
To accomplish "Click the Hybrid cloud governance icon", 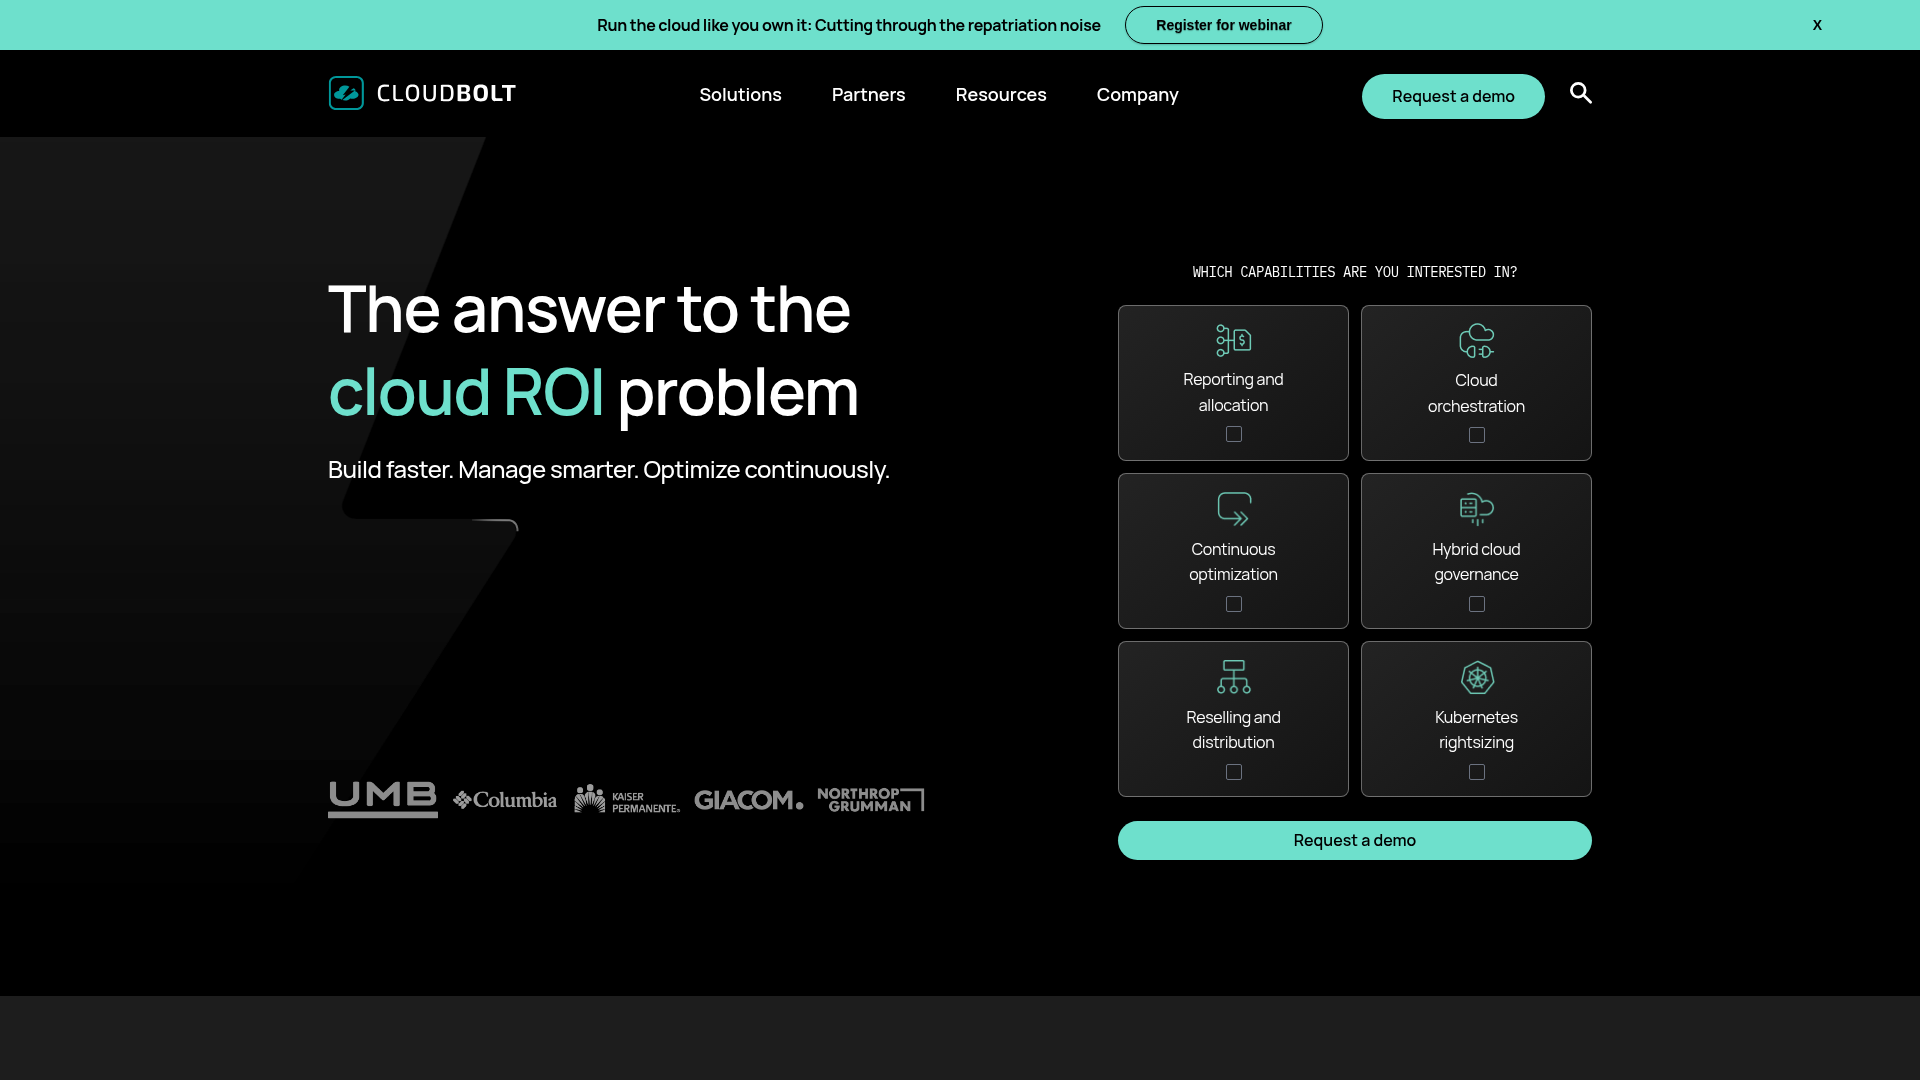I will pyautogui.click(x=1476, y=509).
